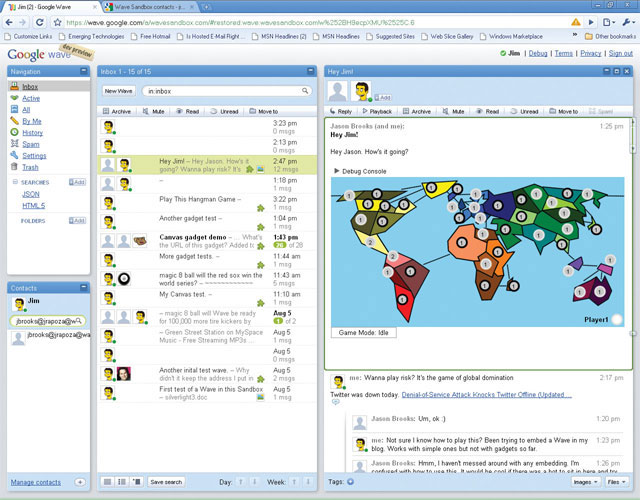Click the Sign out link

coord(620,53)
